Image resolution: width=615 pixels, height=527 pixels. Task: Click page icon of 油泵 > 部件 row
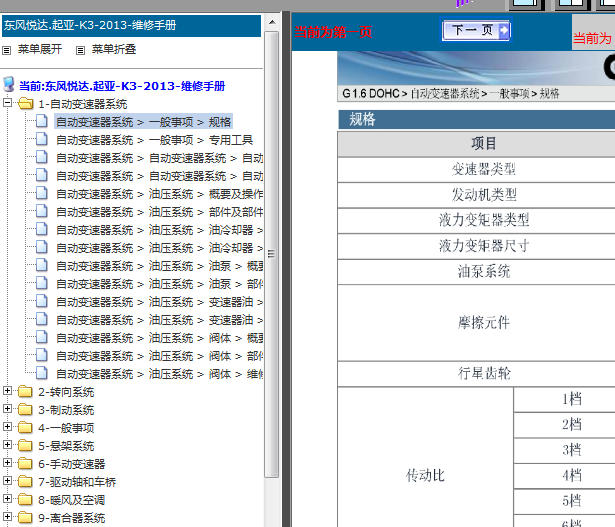pos(42,283)
